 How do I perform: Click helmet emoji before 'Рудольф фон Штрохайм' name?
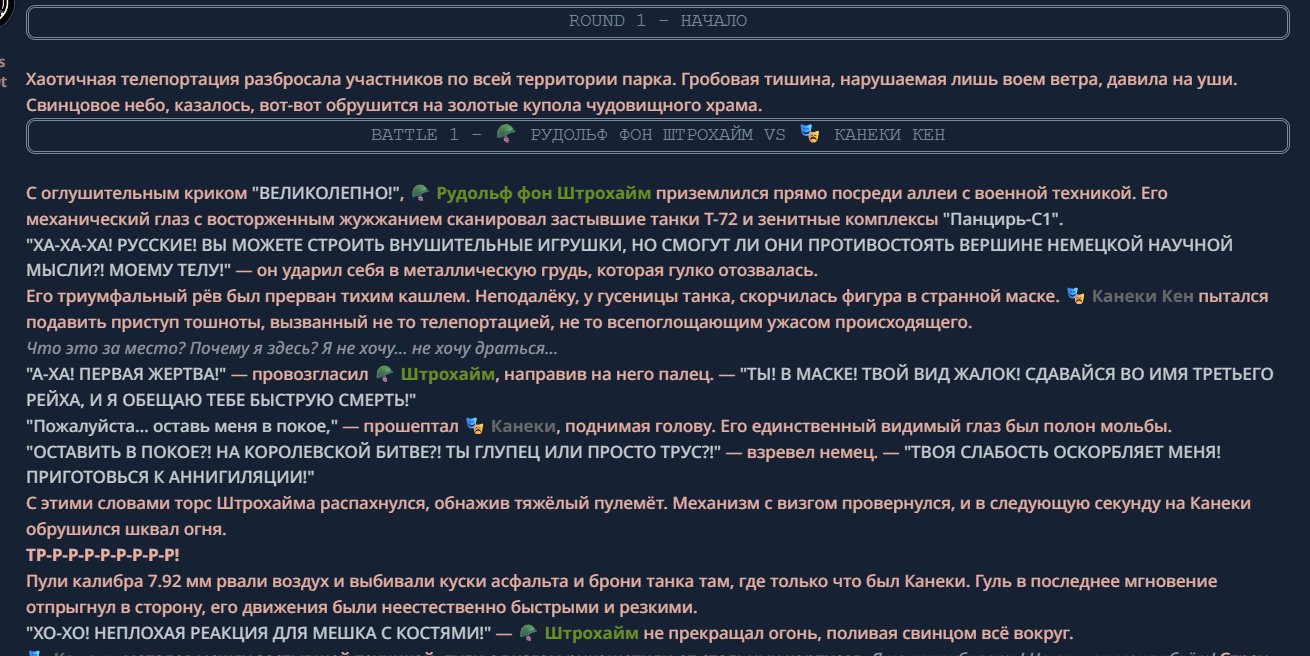[x=420, y=193]
